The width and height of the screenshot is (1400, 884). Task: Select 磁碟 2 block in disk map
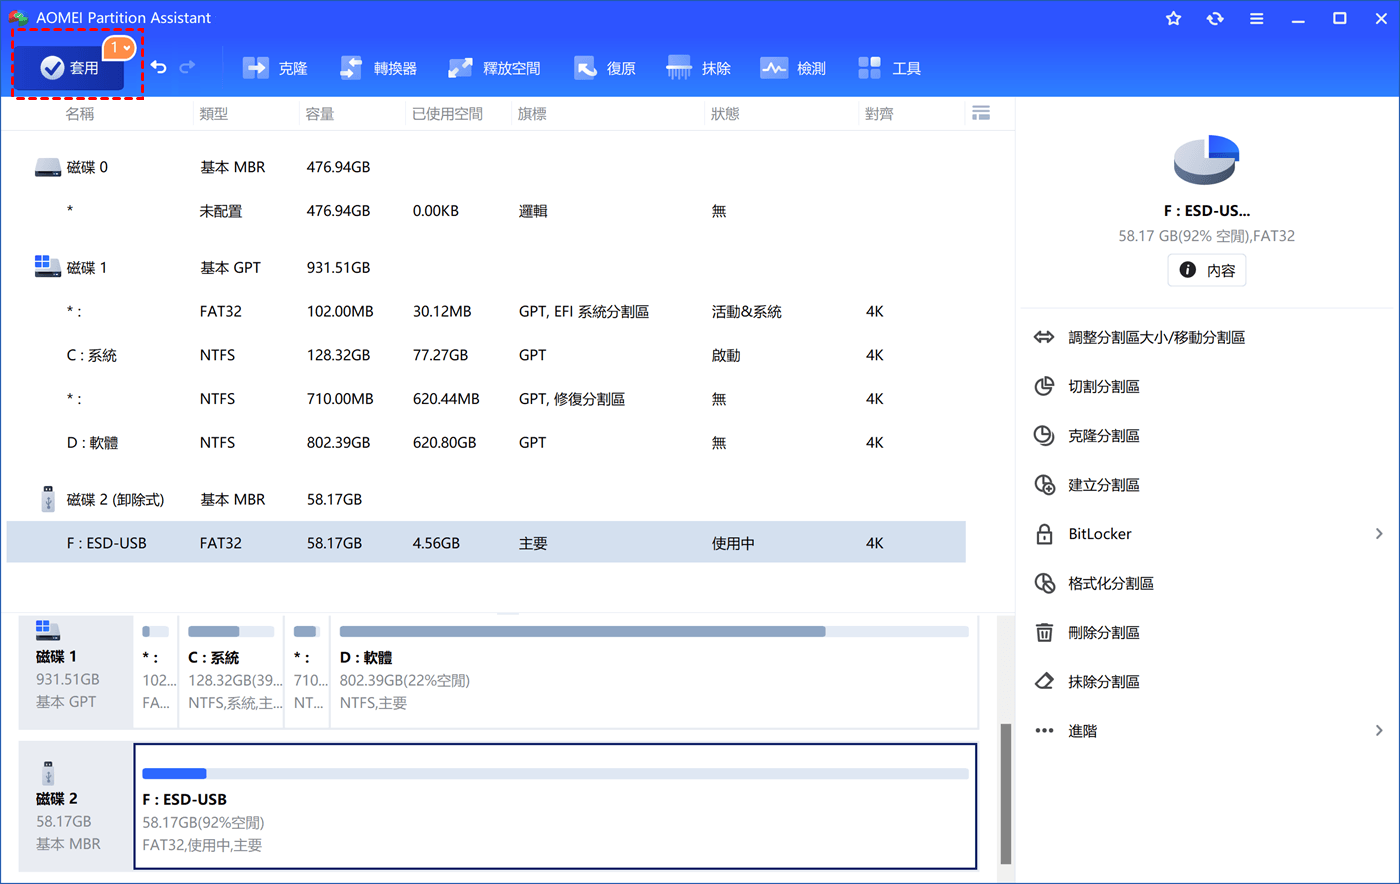click(x=76, y=806)
